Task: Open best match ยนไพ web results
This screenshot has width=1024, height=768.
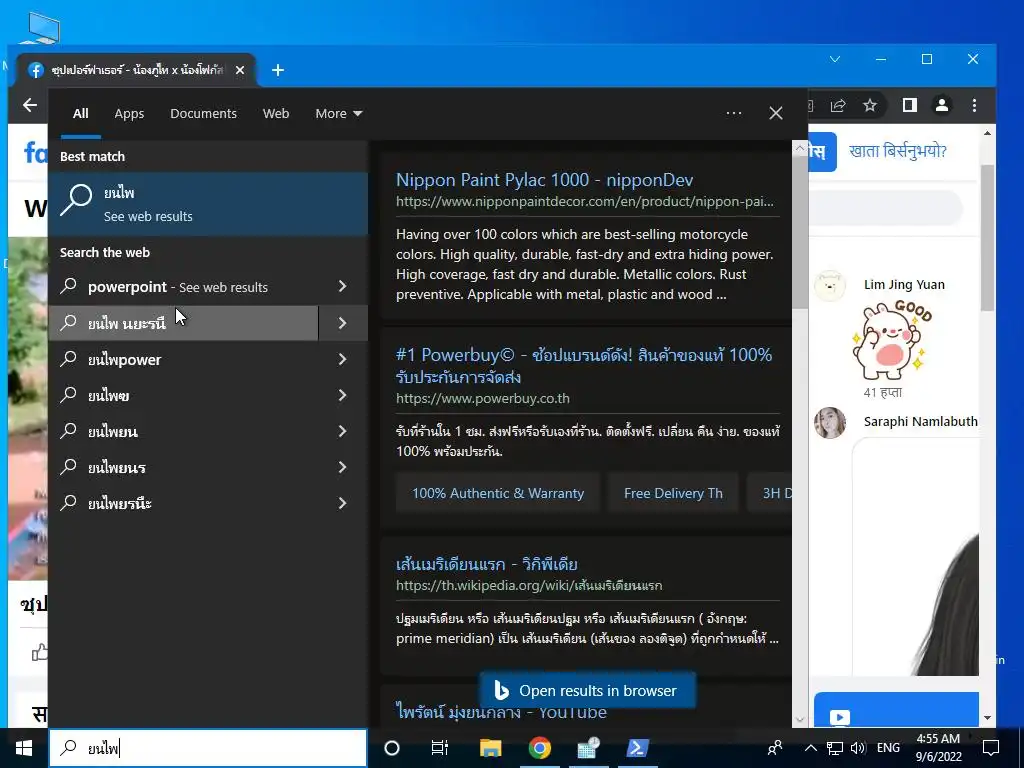Action: 208,204
